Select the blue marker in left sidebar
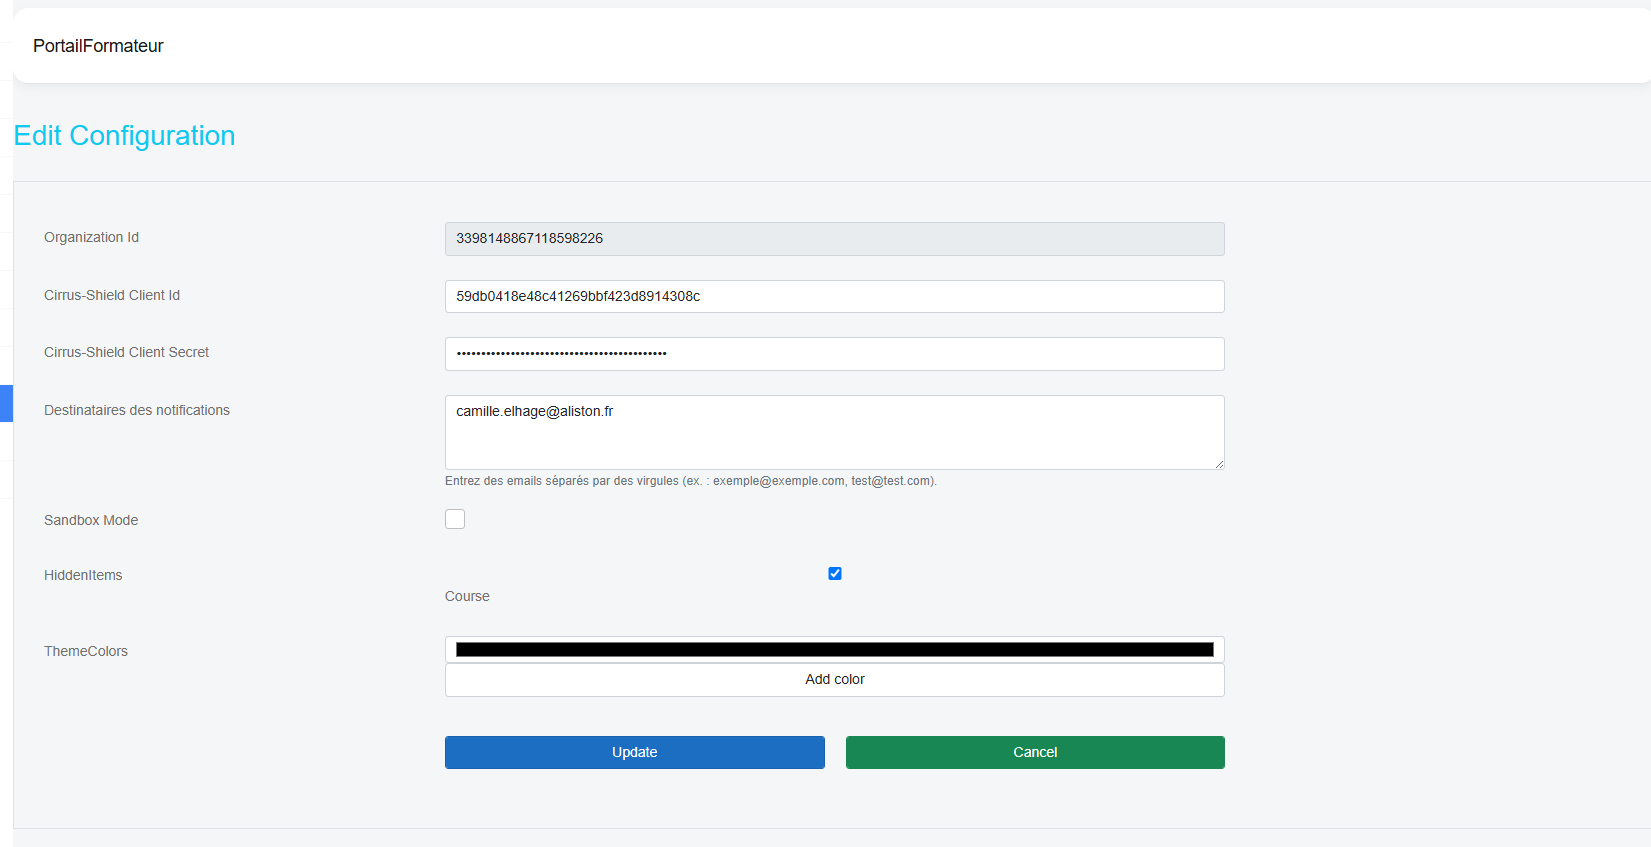1651x847 pixels. (x=6, y=403)
